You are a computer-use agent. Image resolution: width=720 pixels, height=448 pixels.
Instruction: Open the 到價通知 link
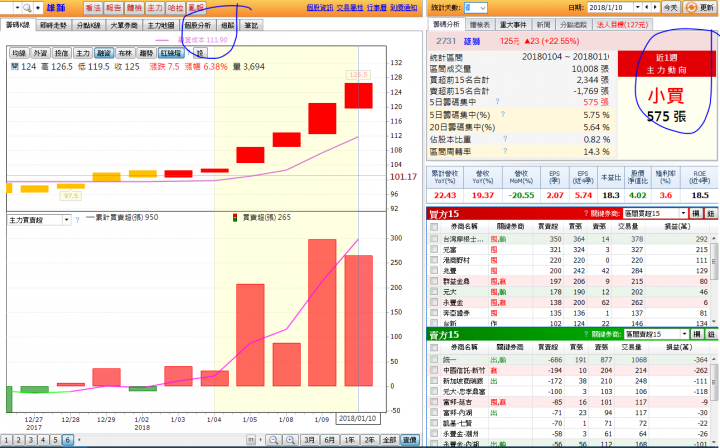click(x=404, y=8)
